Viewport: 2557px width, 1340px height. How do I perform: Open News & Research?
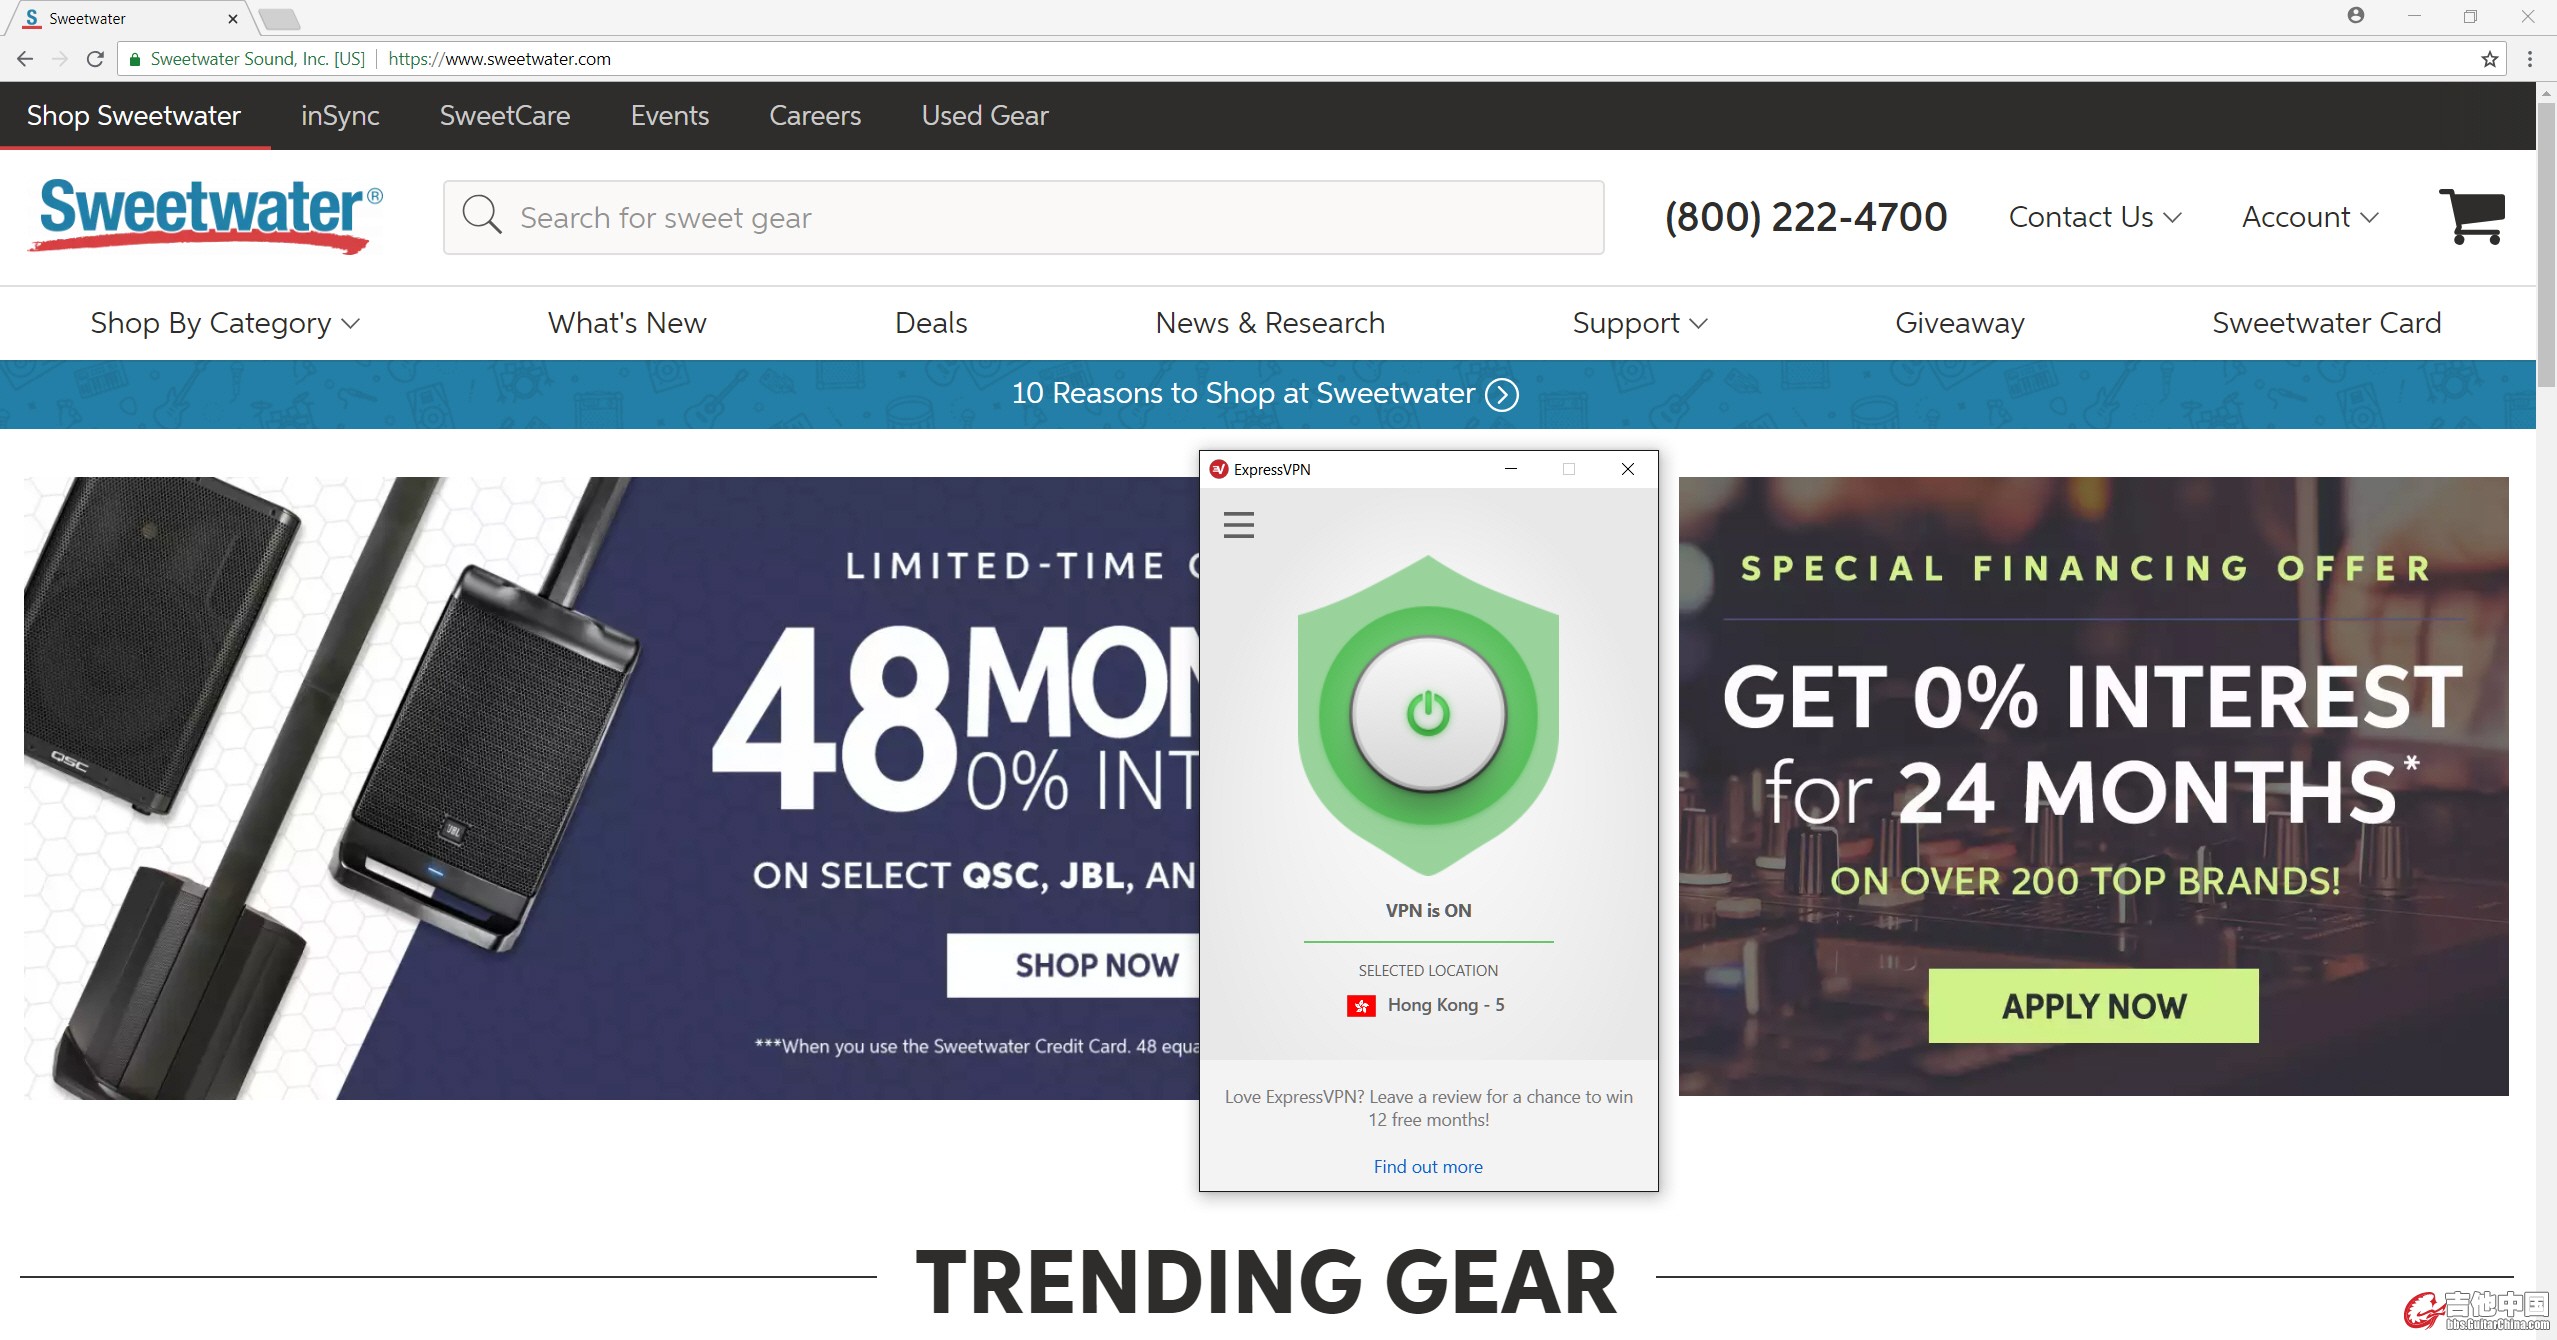pos(1270,323)
